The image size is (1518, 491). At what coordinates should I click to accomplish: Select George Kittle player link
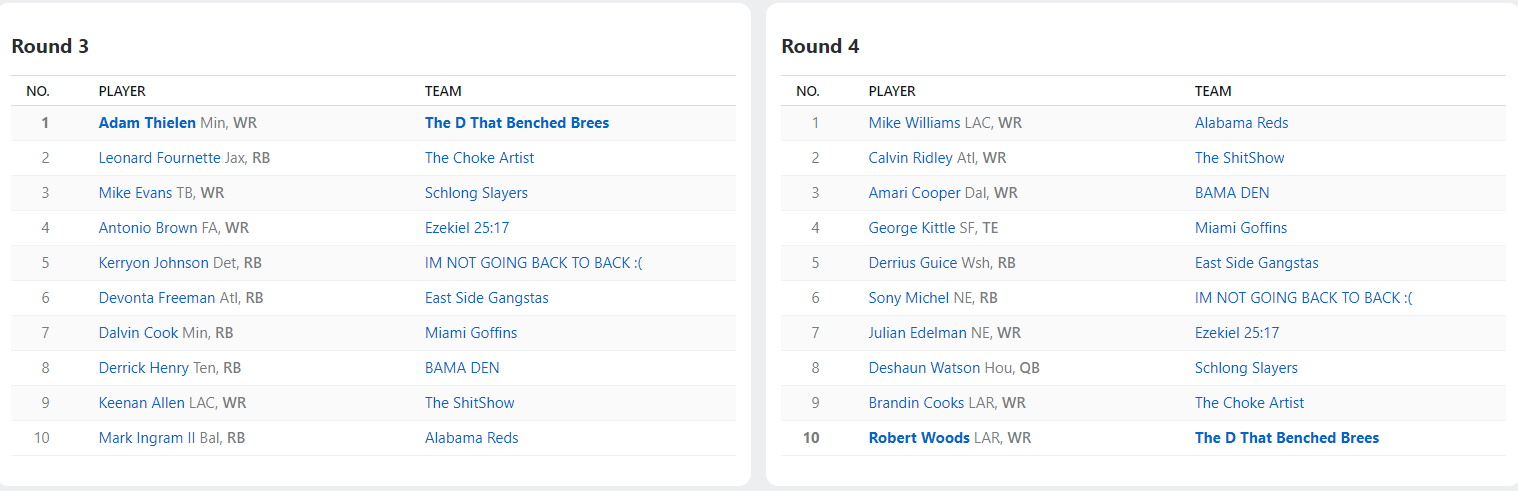point(911,228)
